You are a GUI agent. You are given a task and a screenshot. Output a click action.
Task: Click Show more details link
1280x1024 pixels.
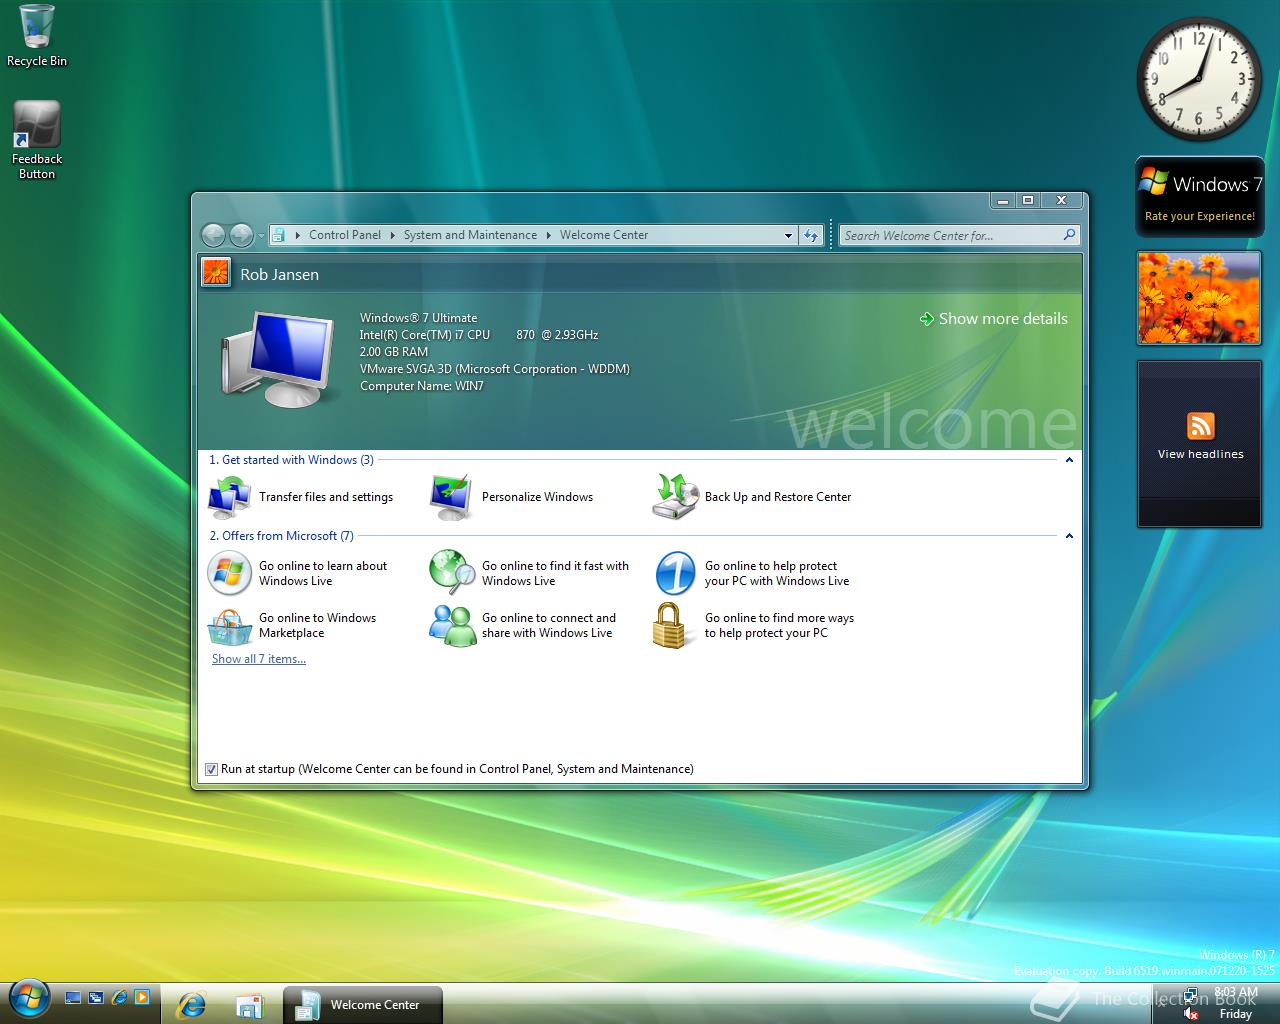coord(993,318)
